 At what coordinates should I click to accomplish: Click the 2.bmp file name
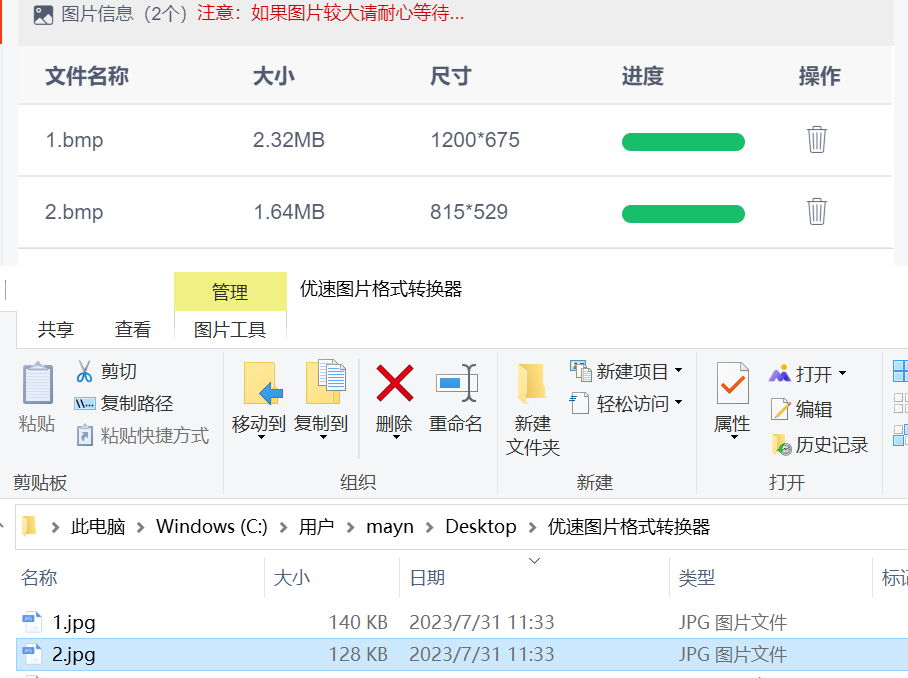74,212
